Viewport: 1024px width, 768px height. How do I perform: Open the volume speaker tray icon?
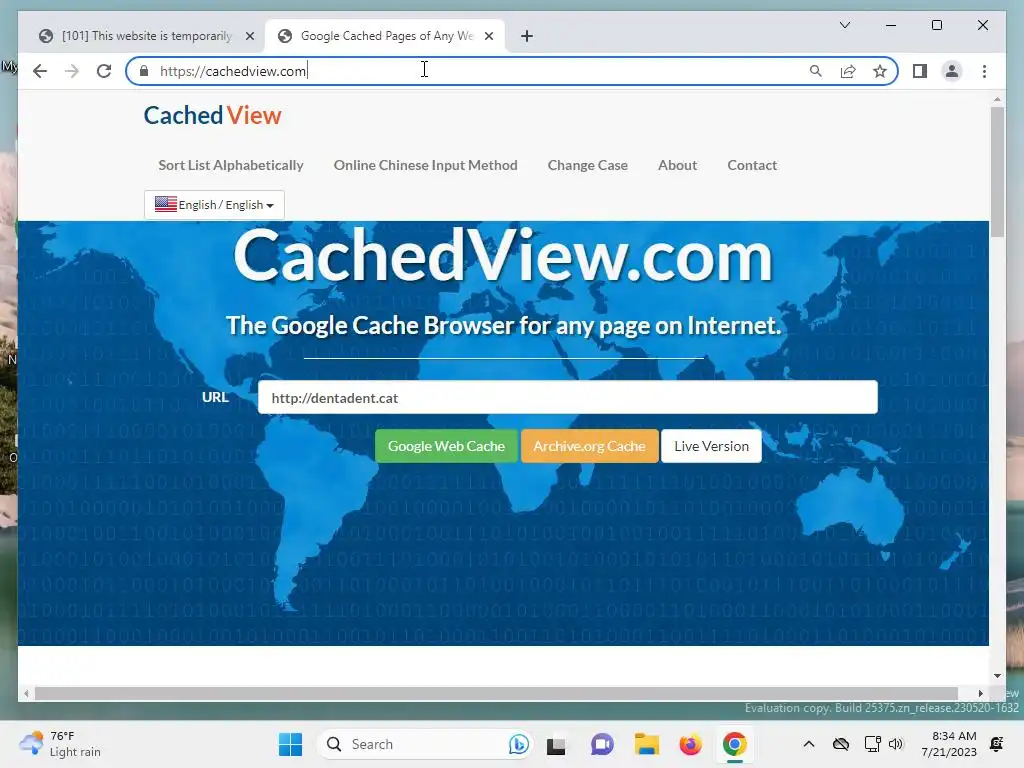click(x=896, y=744)
